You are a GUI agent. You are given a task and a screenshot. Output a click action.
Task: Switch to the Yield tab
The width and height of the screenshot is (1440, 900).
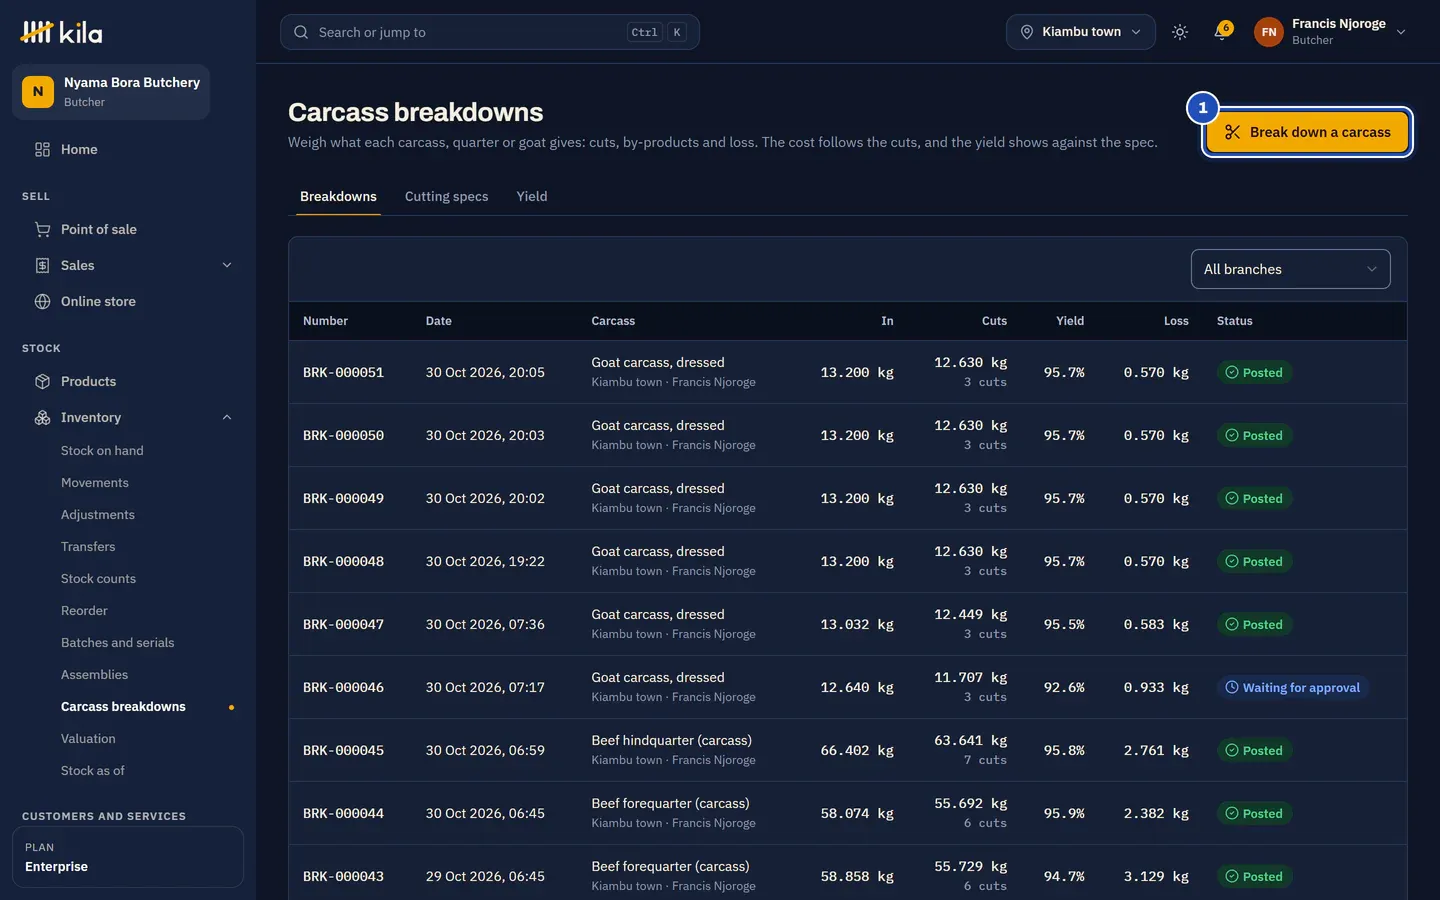click(532, 196)
